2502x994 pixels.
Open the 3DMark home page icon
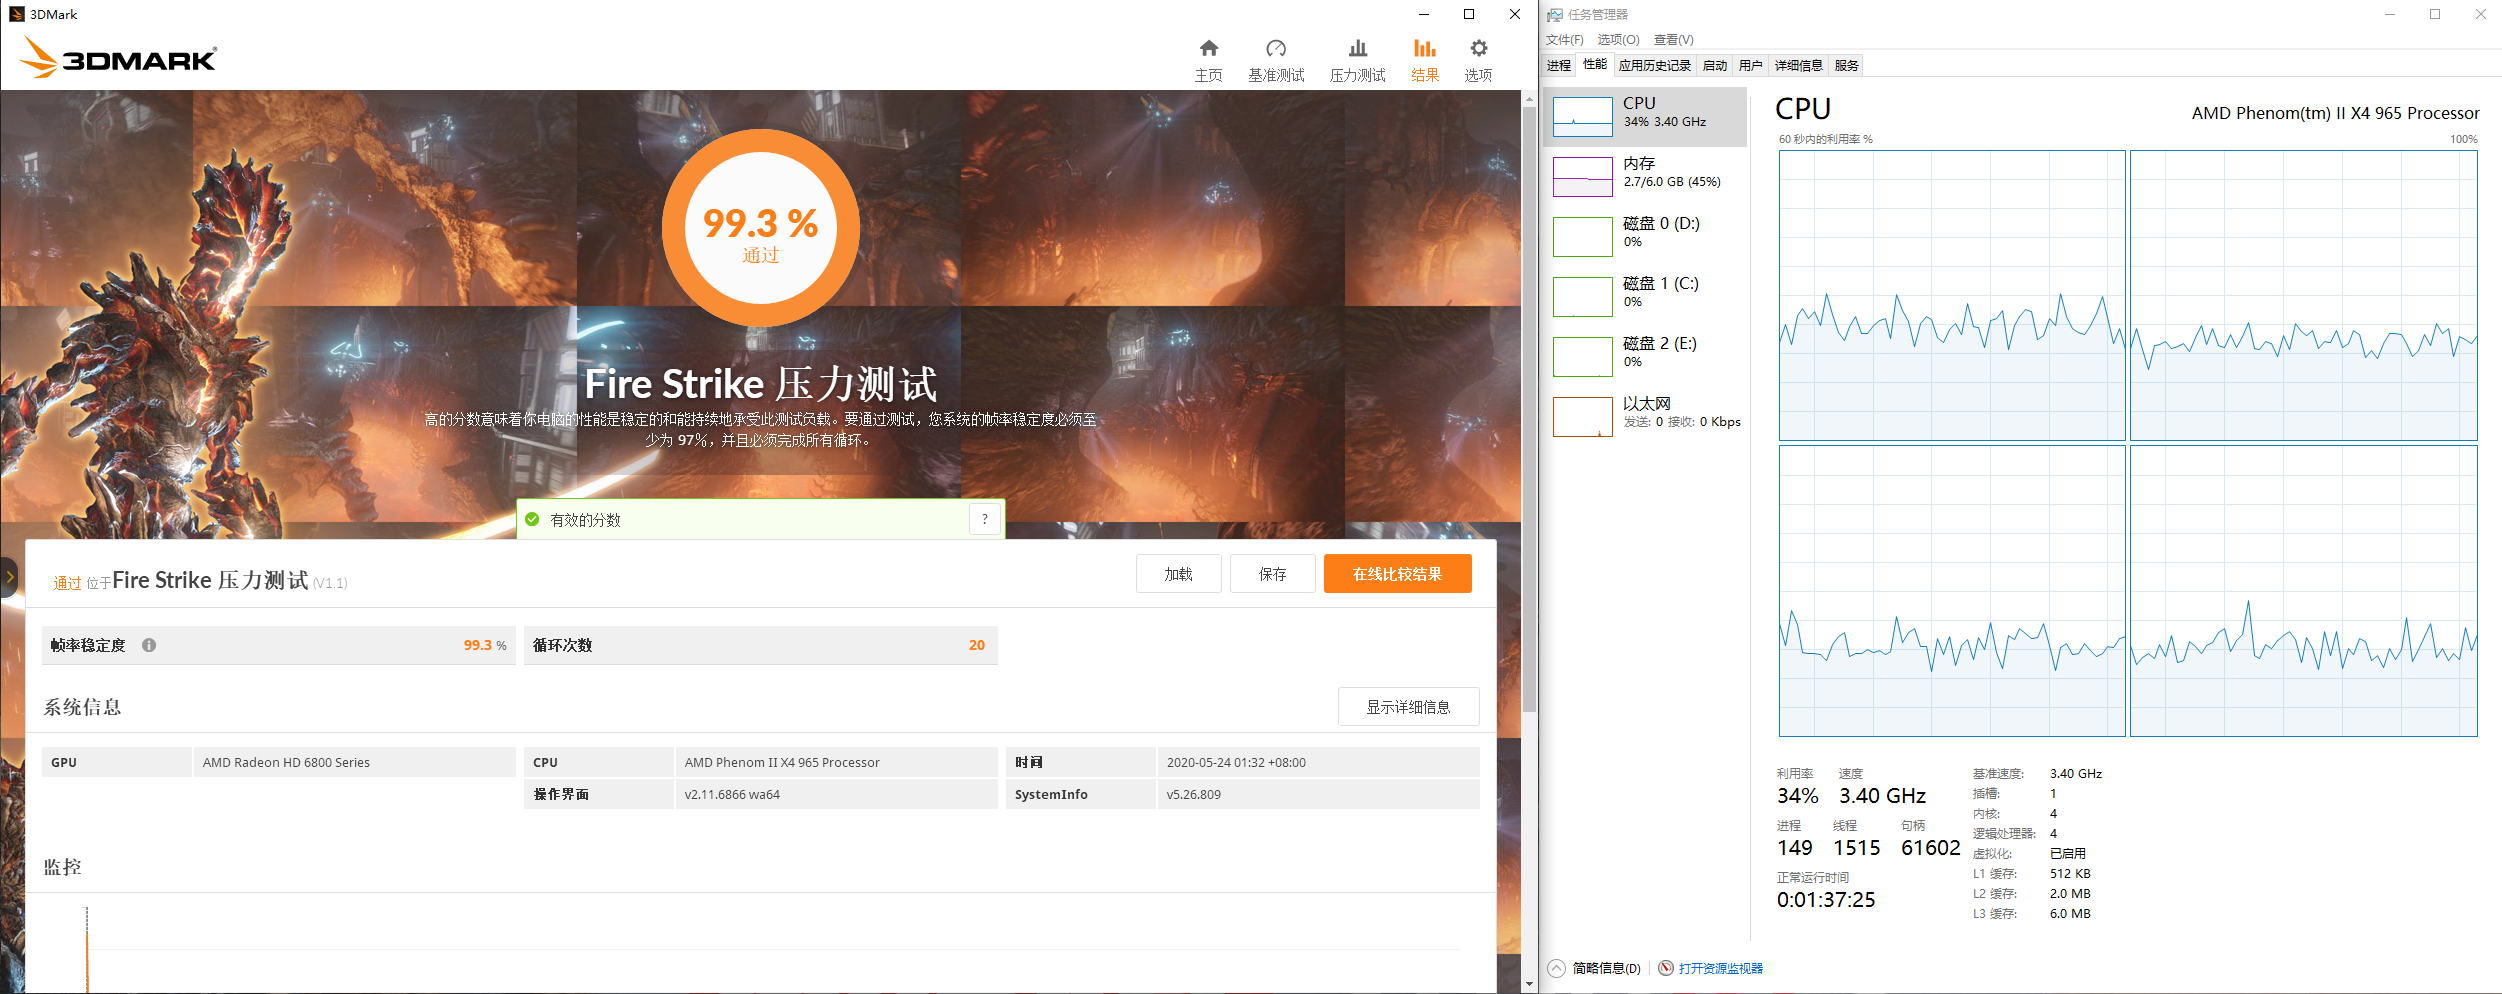[1209, 48]
